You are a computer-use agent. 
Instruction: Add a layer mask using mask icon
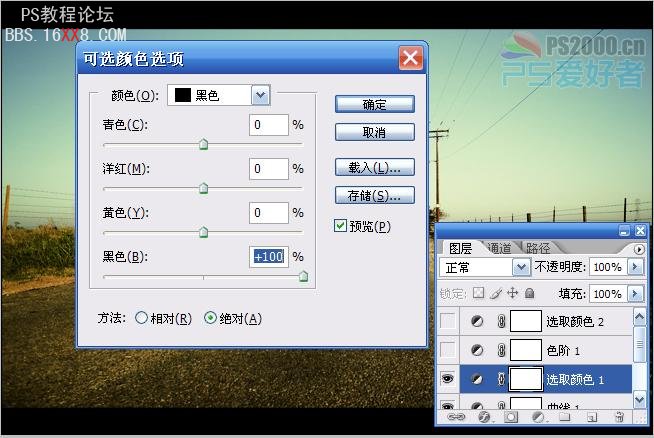coord(511,416)
